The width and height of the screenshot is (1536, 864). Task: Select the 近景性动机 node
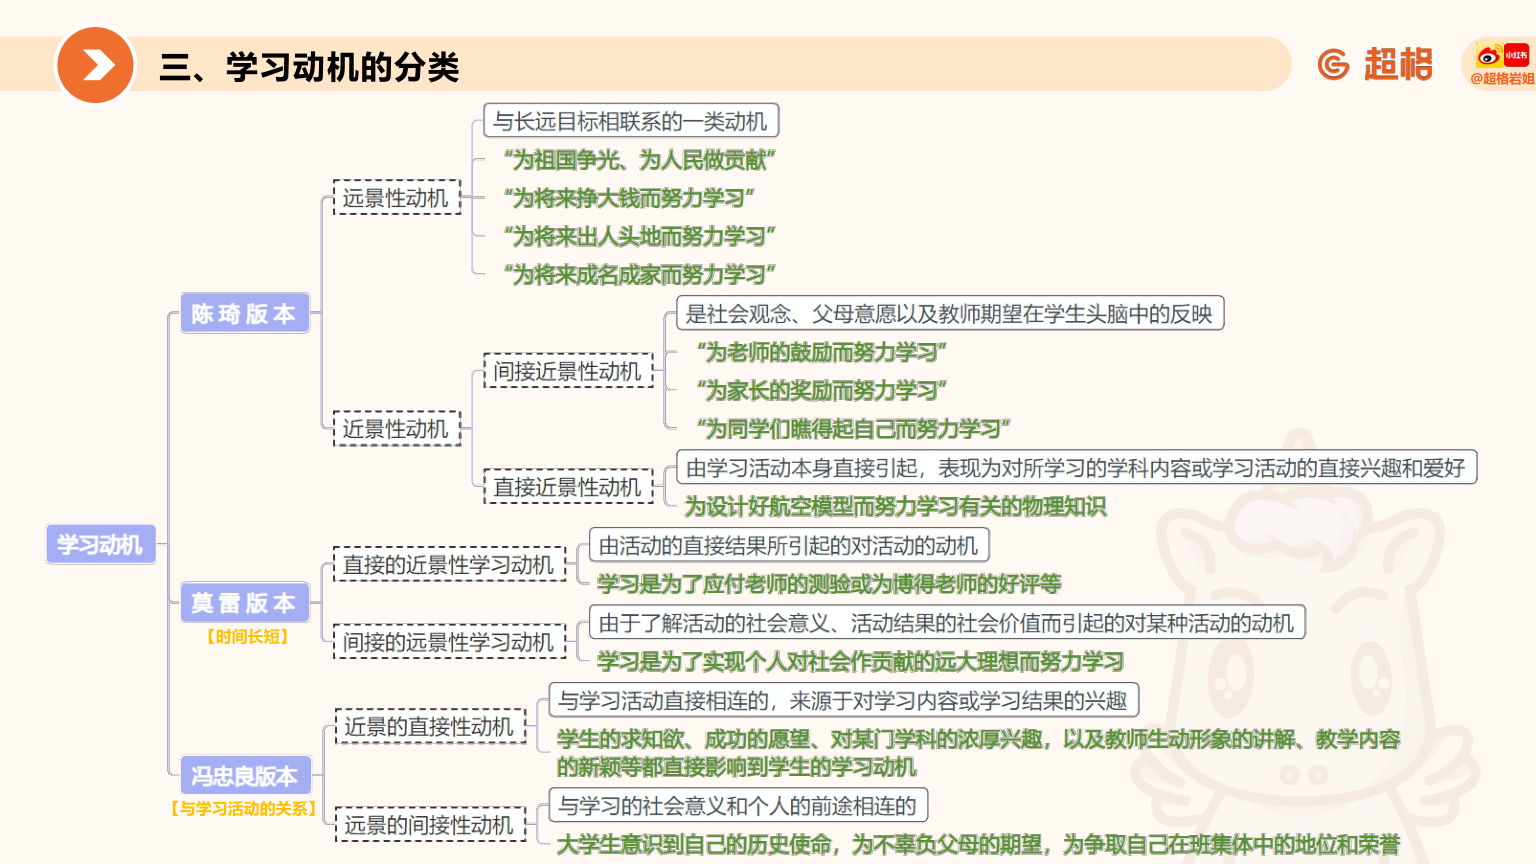coord(397,429)
